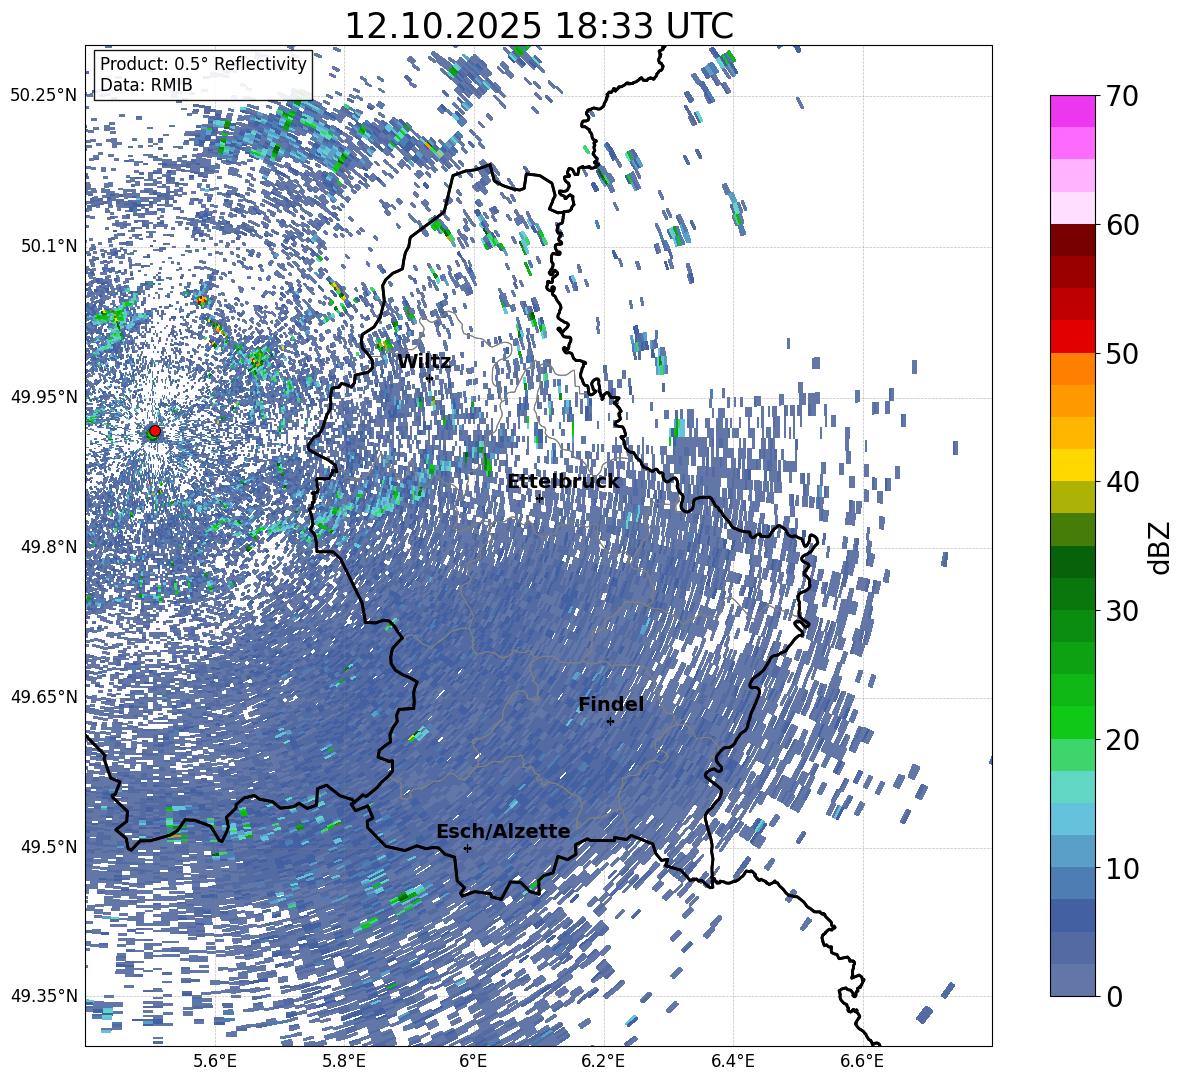Click the Ettelbruck cross marker
This screenshot has width=1184, height=1081.
coord(539,498)
